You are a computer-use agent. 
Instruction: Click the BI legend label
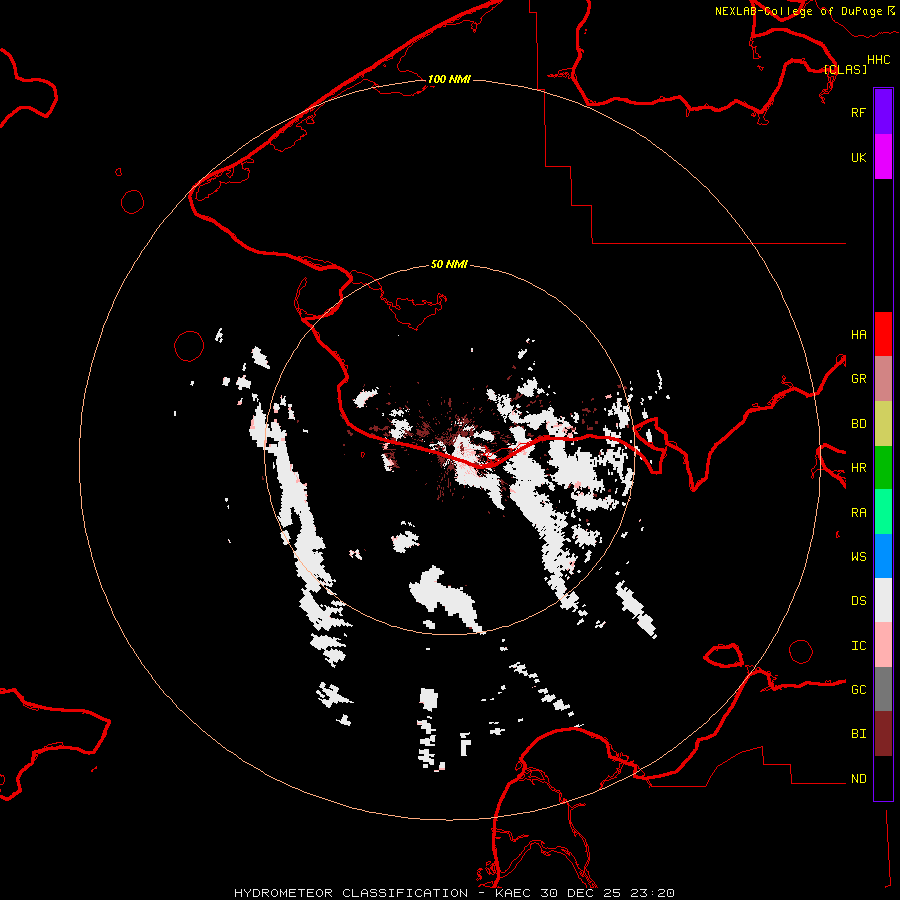(x=858, y=734)
